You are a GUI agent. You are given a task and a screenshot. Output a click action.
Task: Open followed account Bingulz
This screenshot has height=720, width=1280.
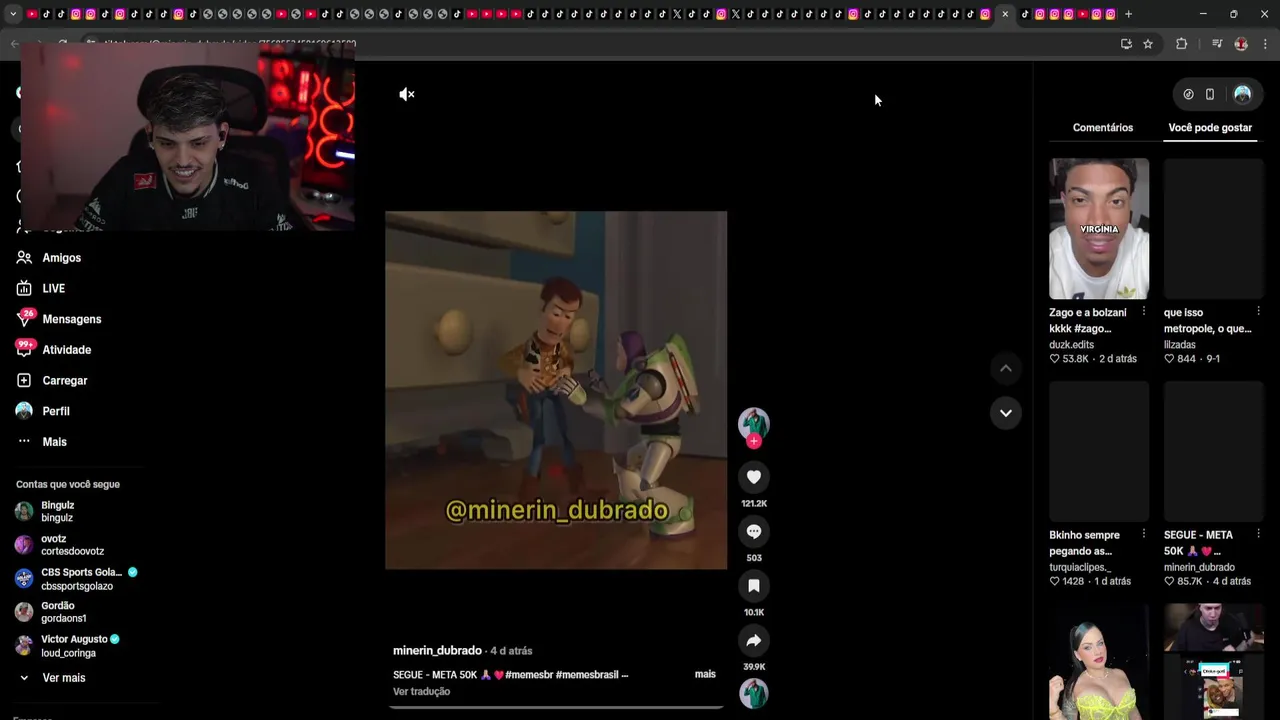(x=58, y=511)
